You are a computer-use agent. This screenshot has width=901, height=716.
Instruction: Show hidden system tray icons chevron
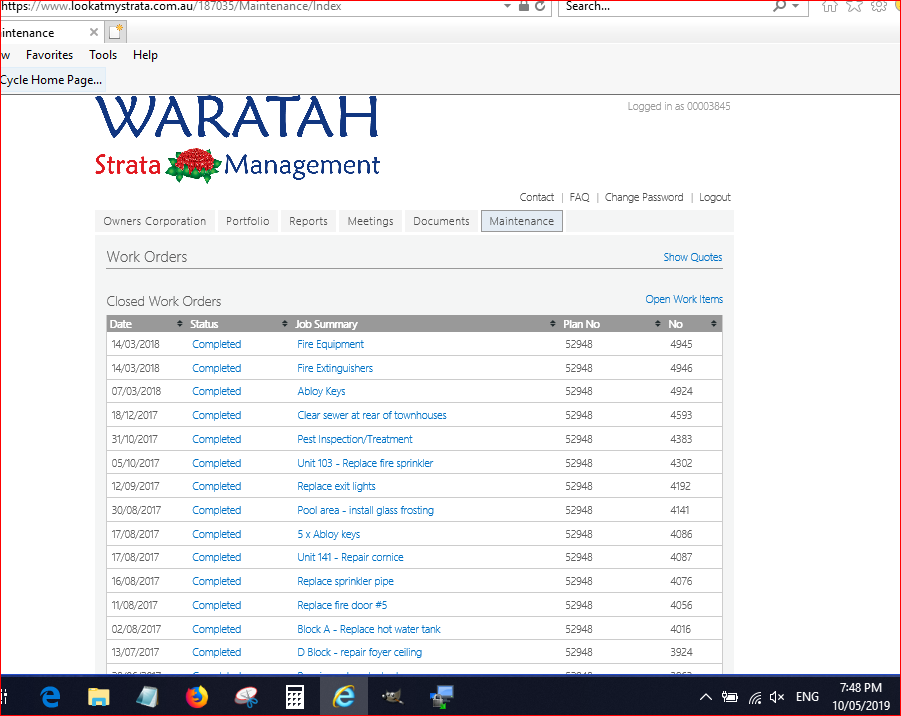point(705,697)
